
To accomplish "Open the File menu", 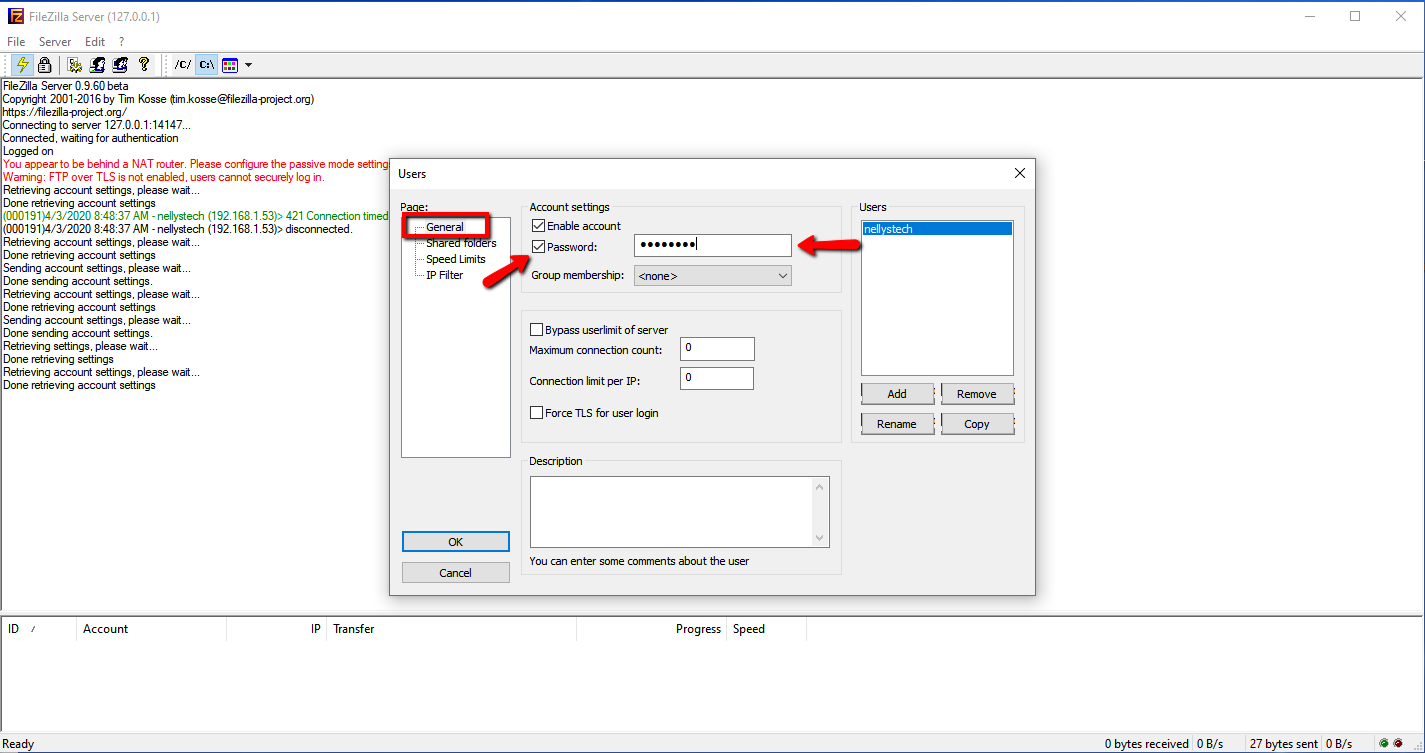I will point(16,42).
